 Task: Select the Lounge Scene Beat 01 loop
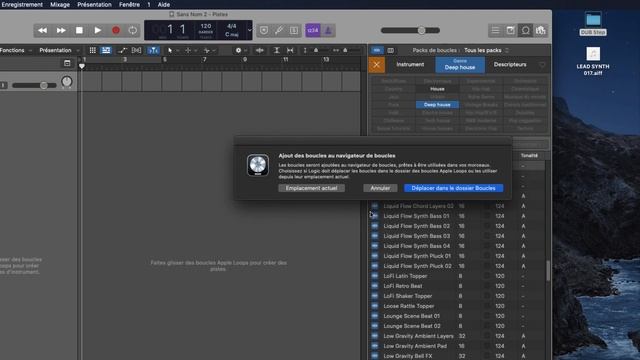(457, 316)
